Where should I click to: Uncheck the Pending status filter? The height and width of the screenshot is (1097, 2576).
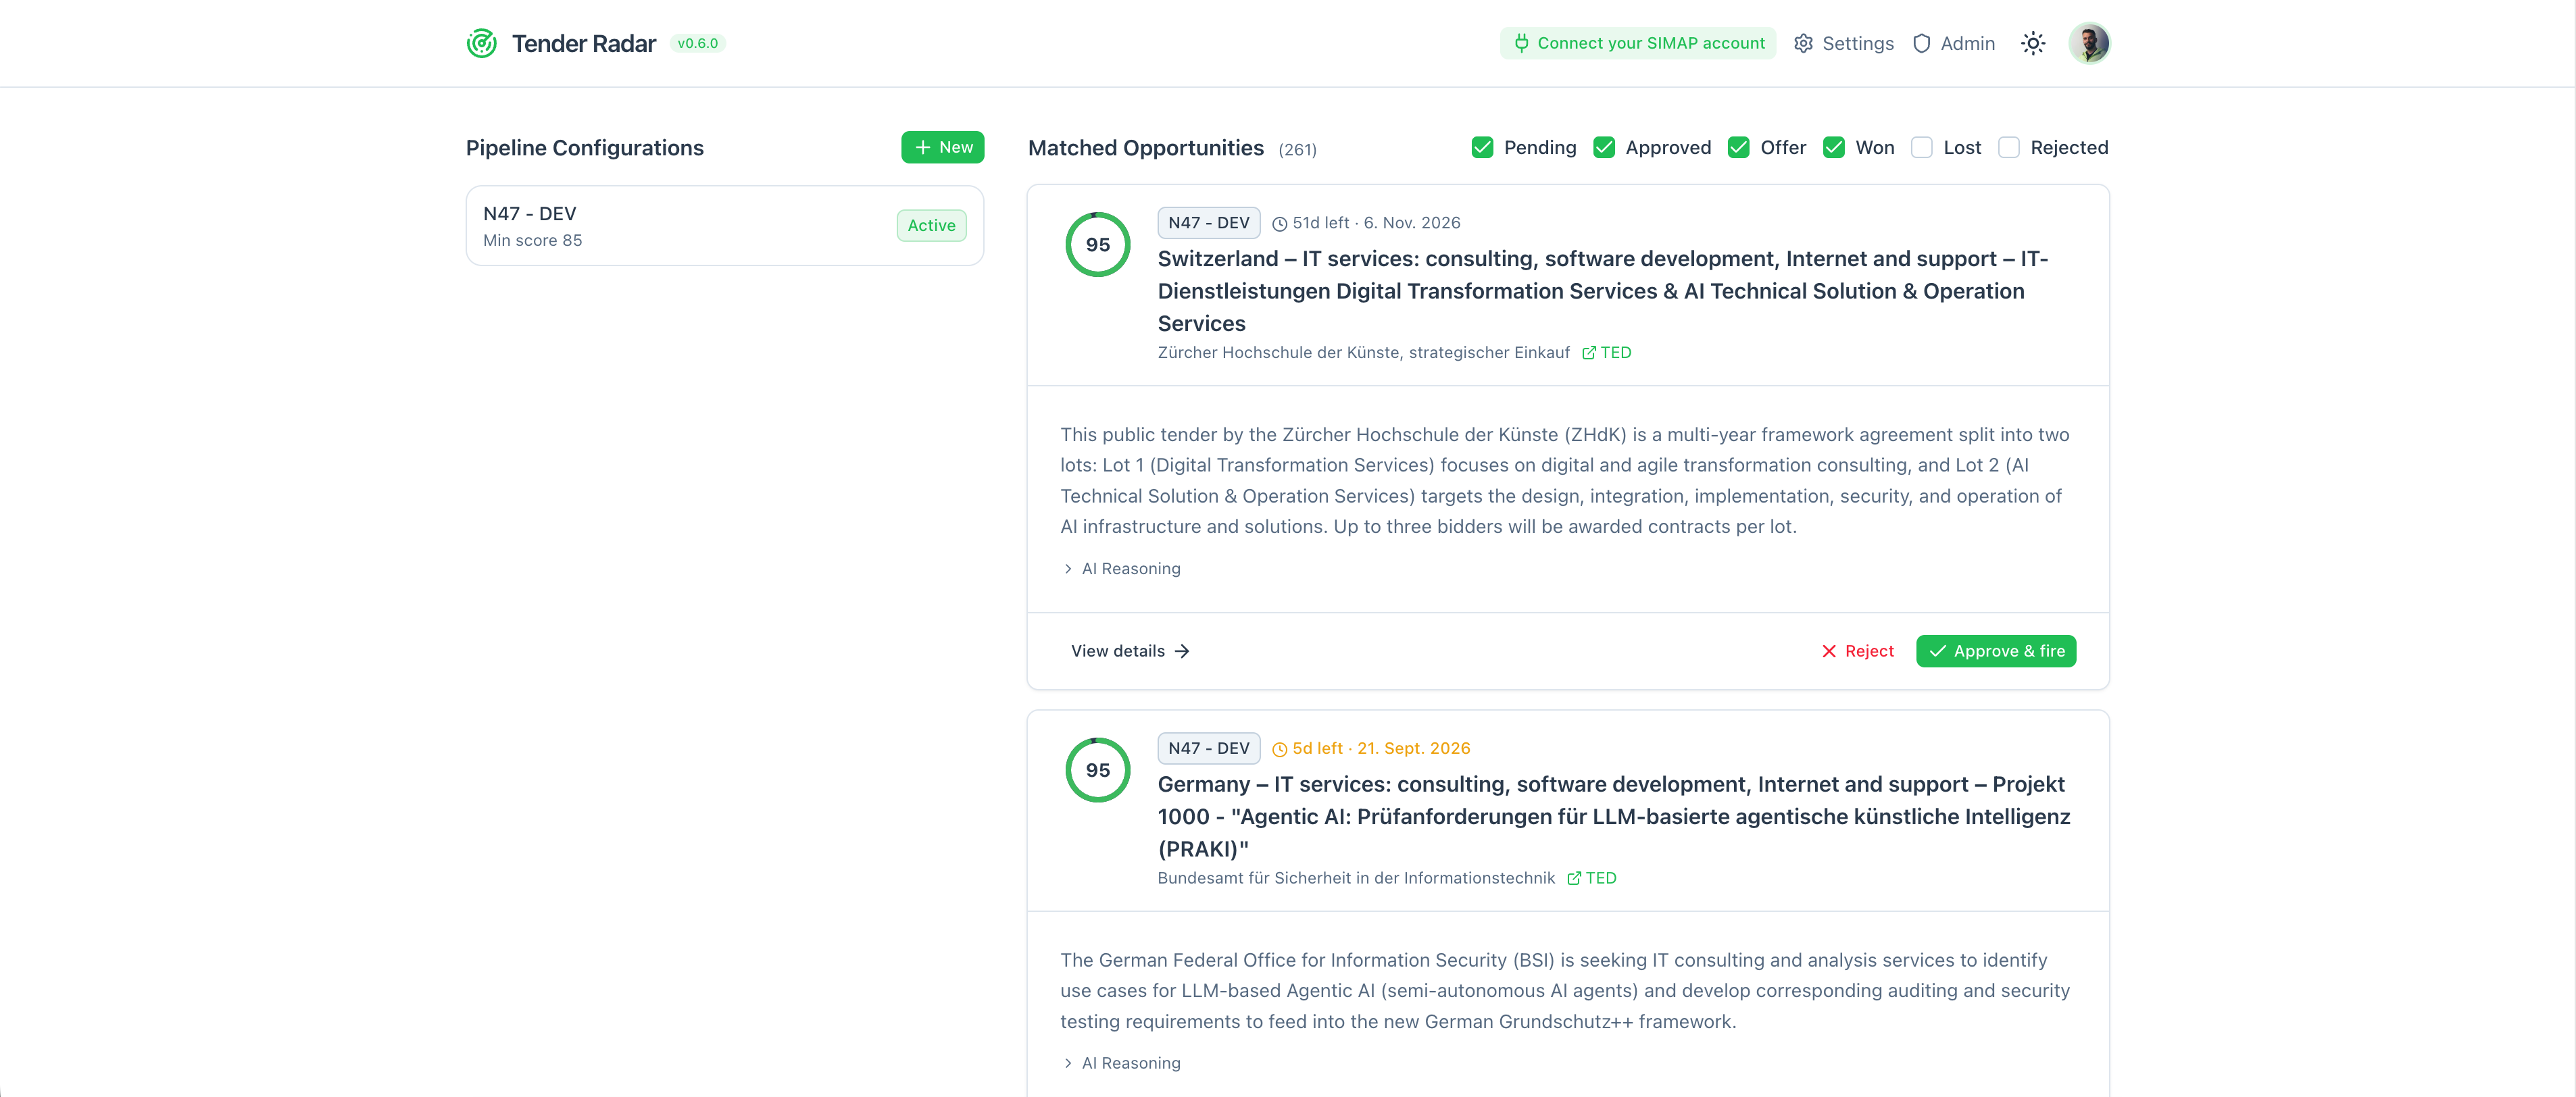click(1482, 147)
